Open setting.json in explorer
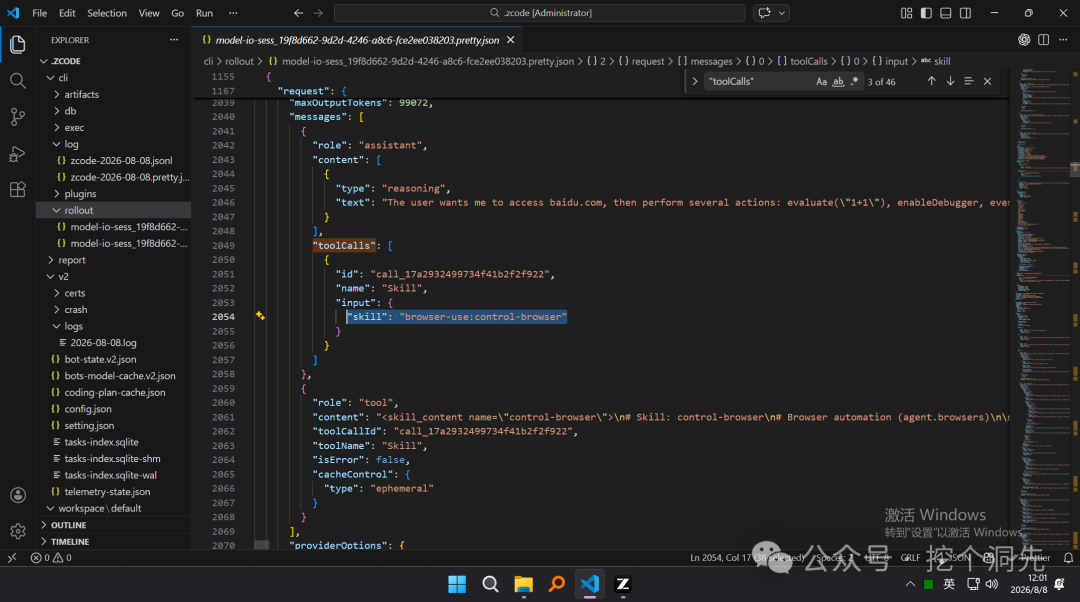Viewport: 1080px width, 602px height. click(x=89, y=425)
